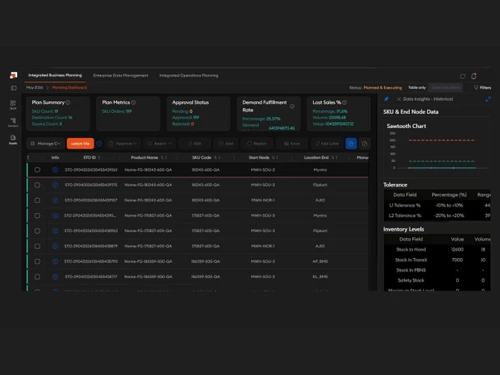Switch to Enterprise Data Management tab
The height and width of the screenshot is (375, 500).
(x=121, y=76)
